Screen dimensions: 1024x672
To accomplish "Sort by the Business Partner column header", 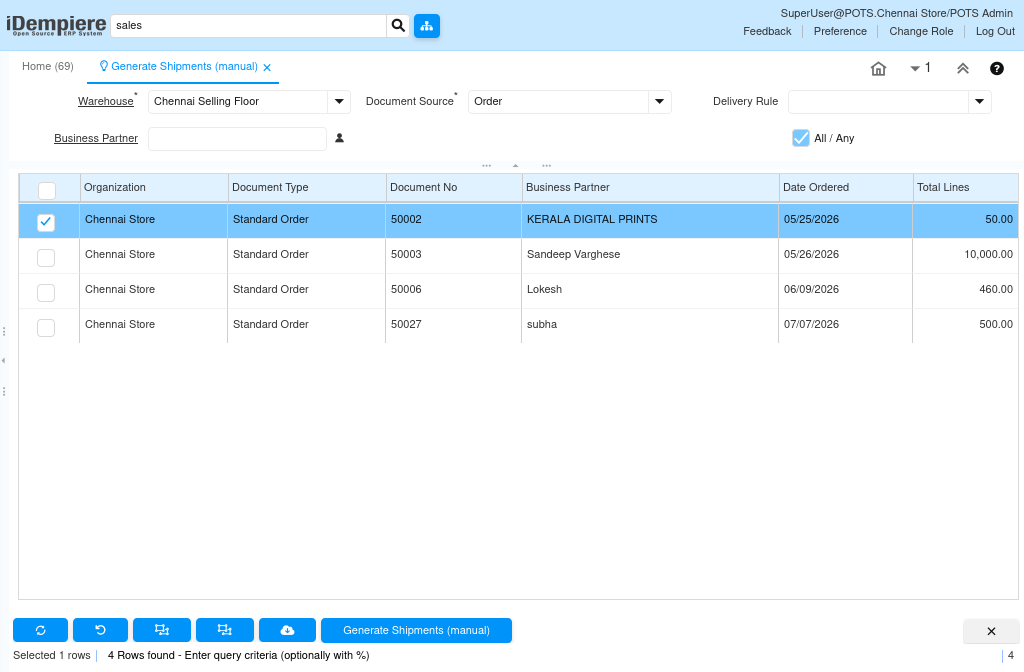I will pos(650,187).
